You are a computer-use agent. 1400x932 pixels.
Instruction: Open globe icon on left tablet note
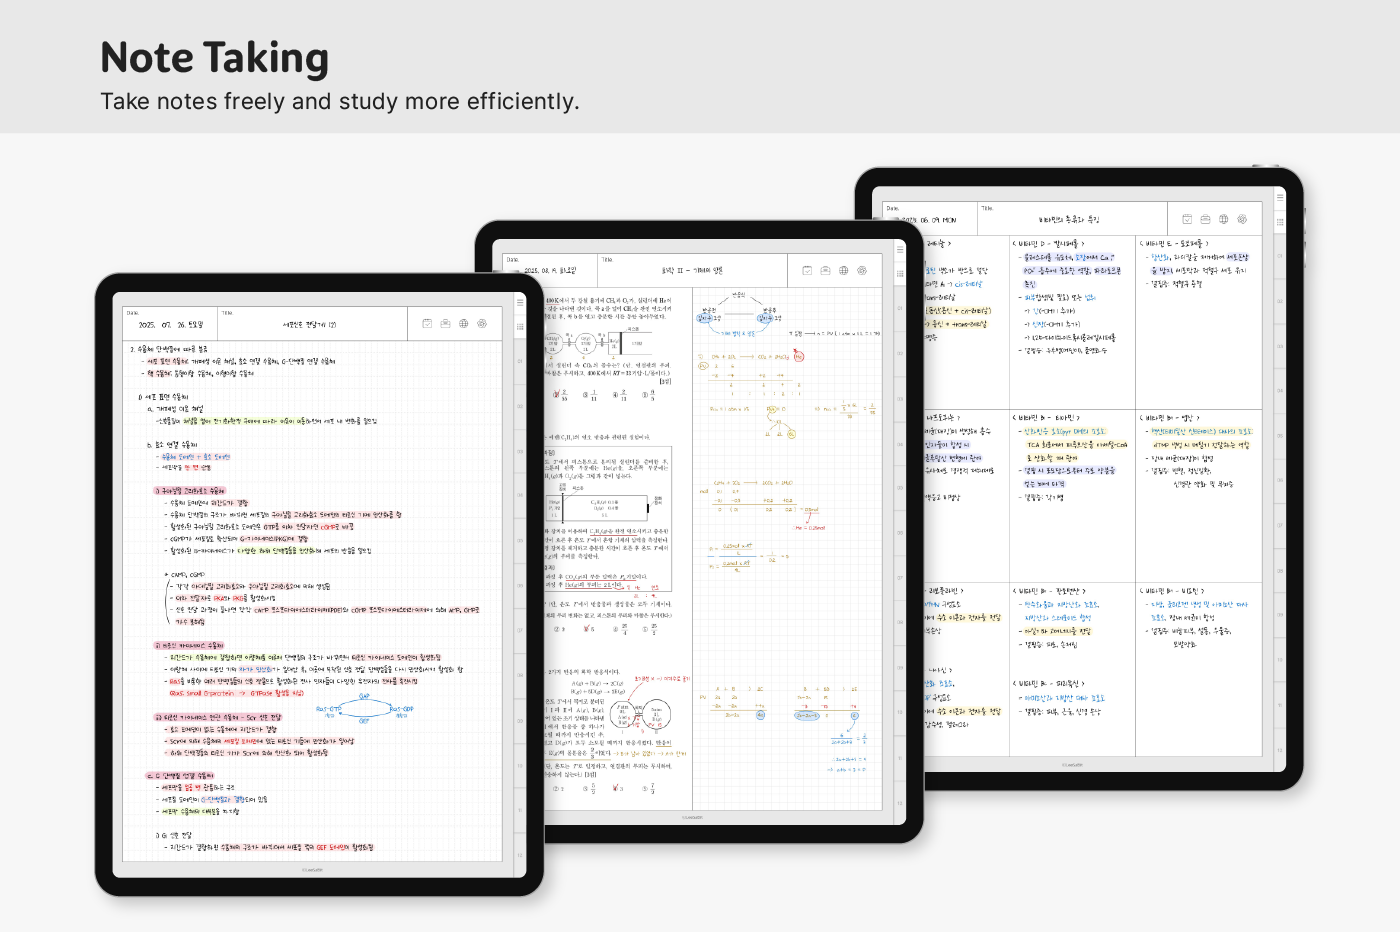(463, 323)
